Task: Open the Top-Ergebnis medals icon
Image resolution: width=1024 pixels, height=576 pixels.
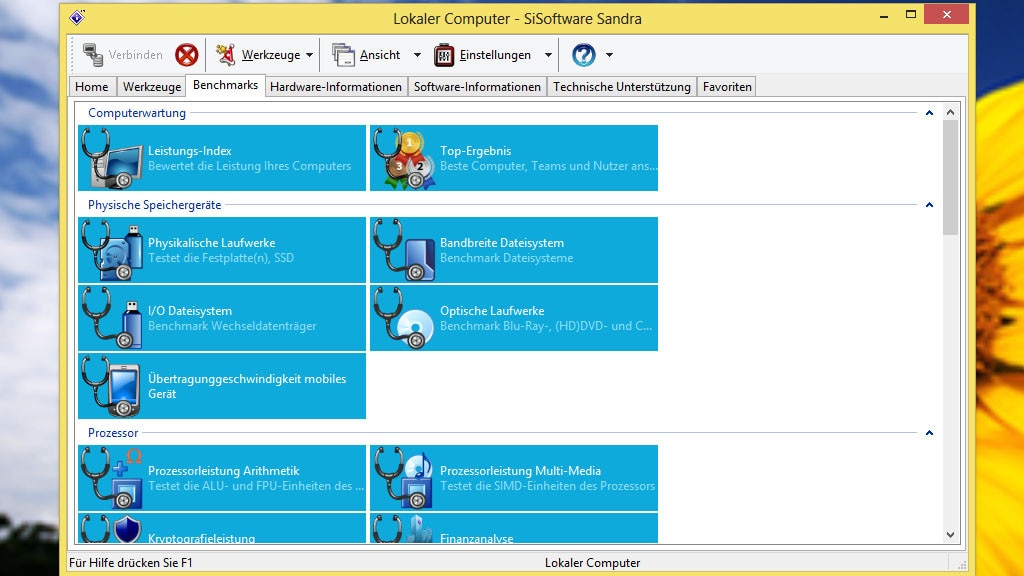Action: pos(404,158)
